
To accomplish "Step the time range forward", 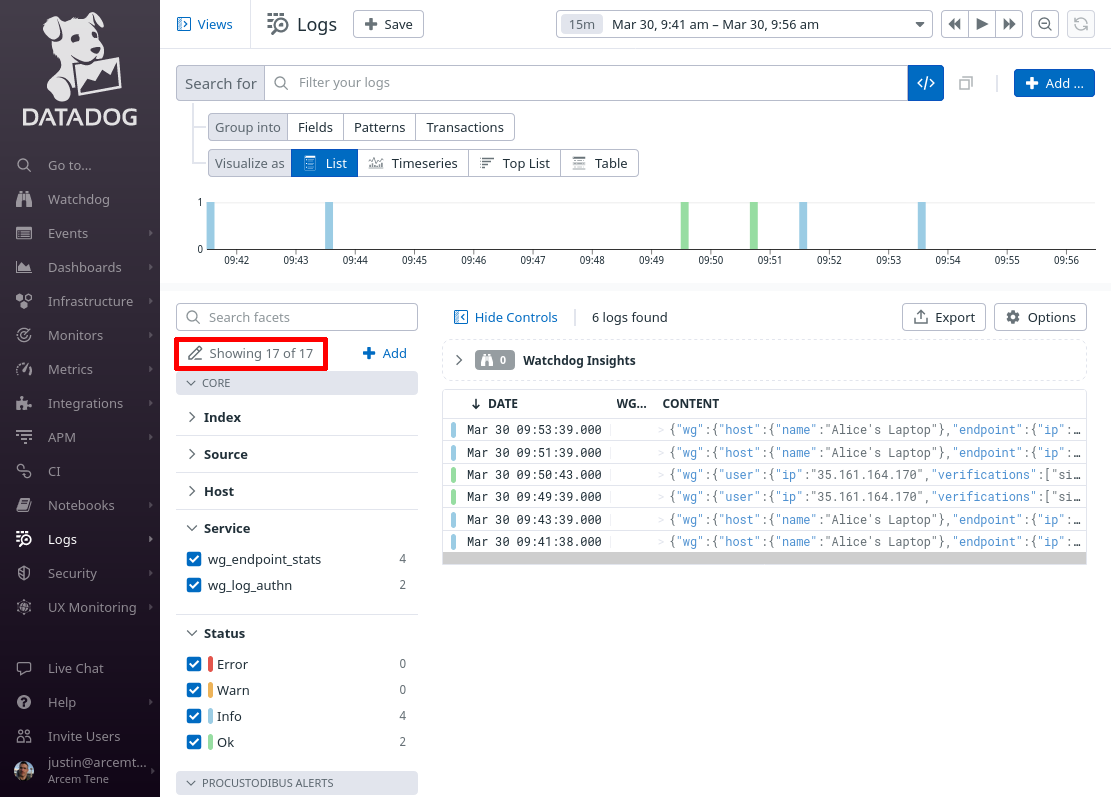I will (x=1009, y=24).
